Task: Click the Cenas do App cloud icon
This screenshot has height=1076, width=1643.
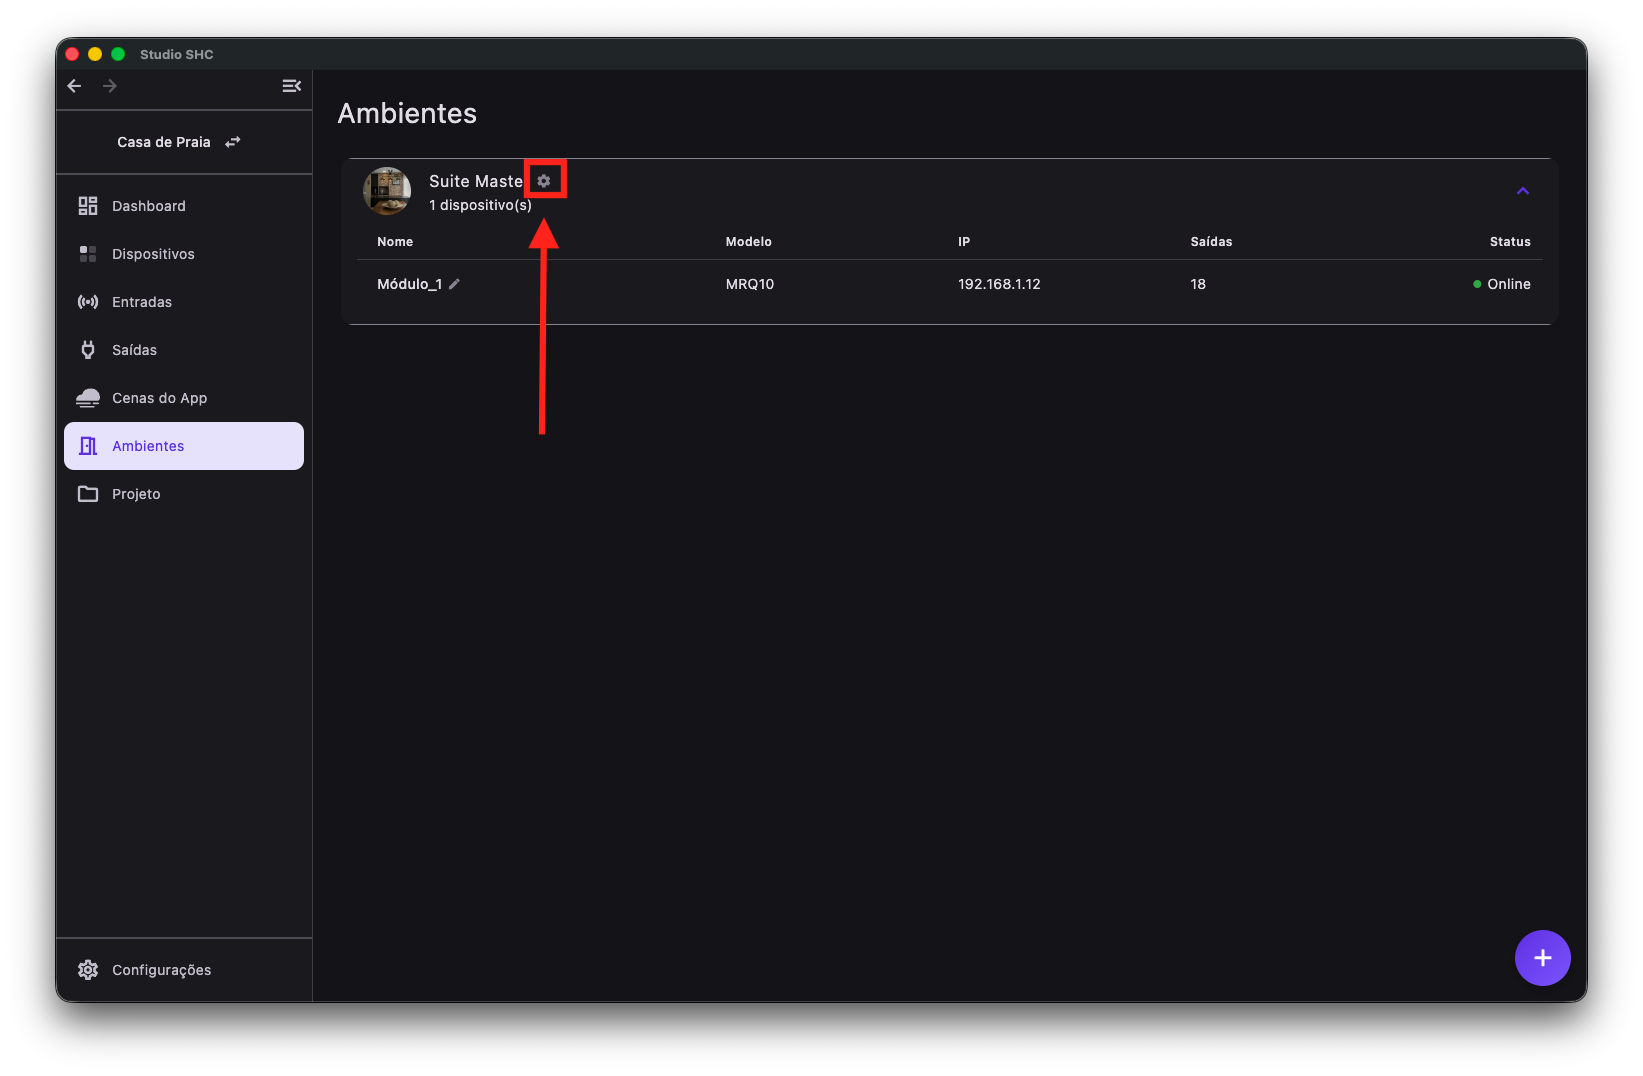Action: tap(88, 398)
